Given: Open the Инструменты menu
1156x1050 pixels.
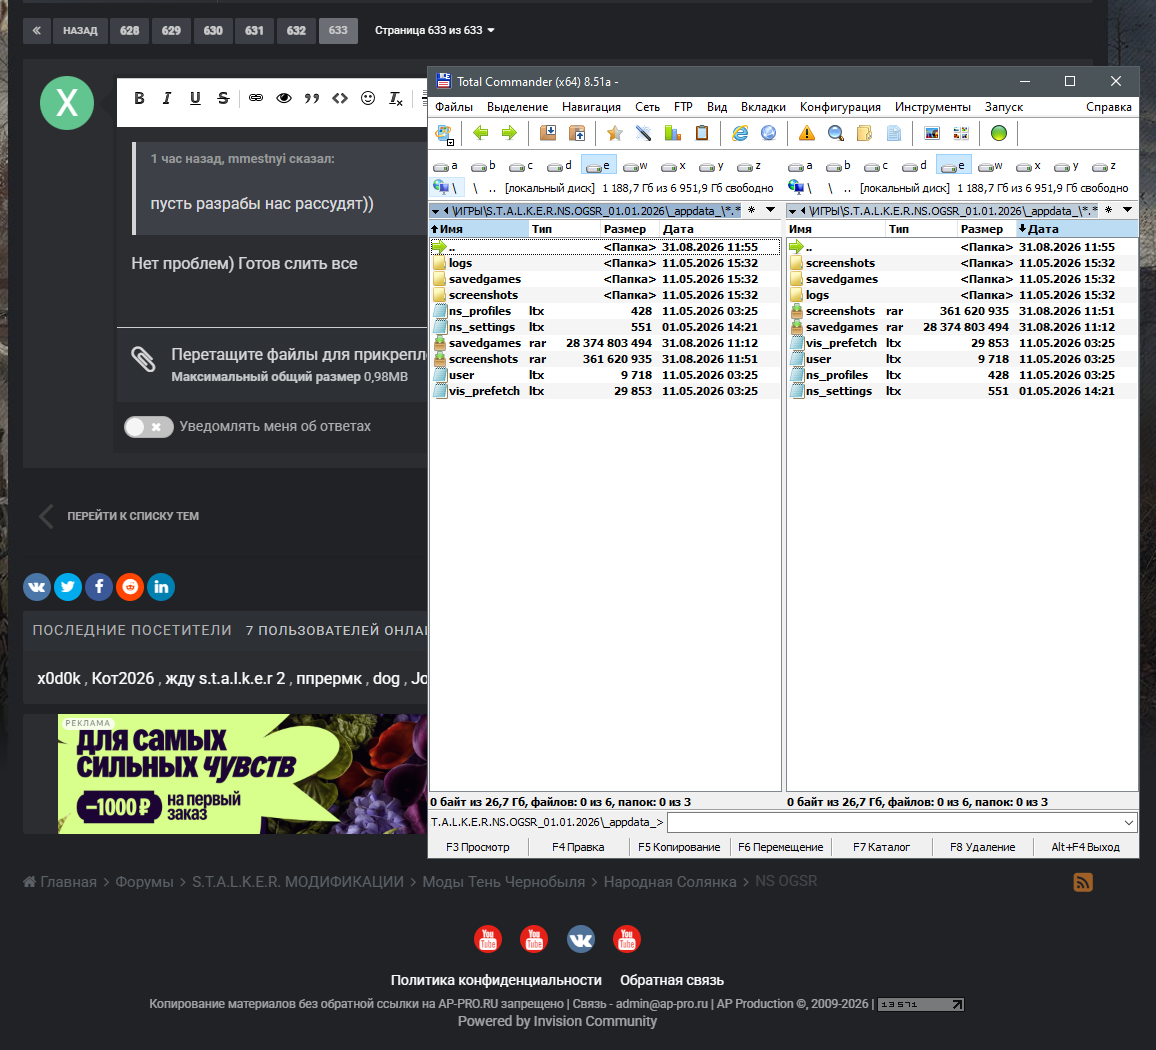Looking at the screenshot, I should point(933,107).
